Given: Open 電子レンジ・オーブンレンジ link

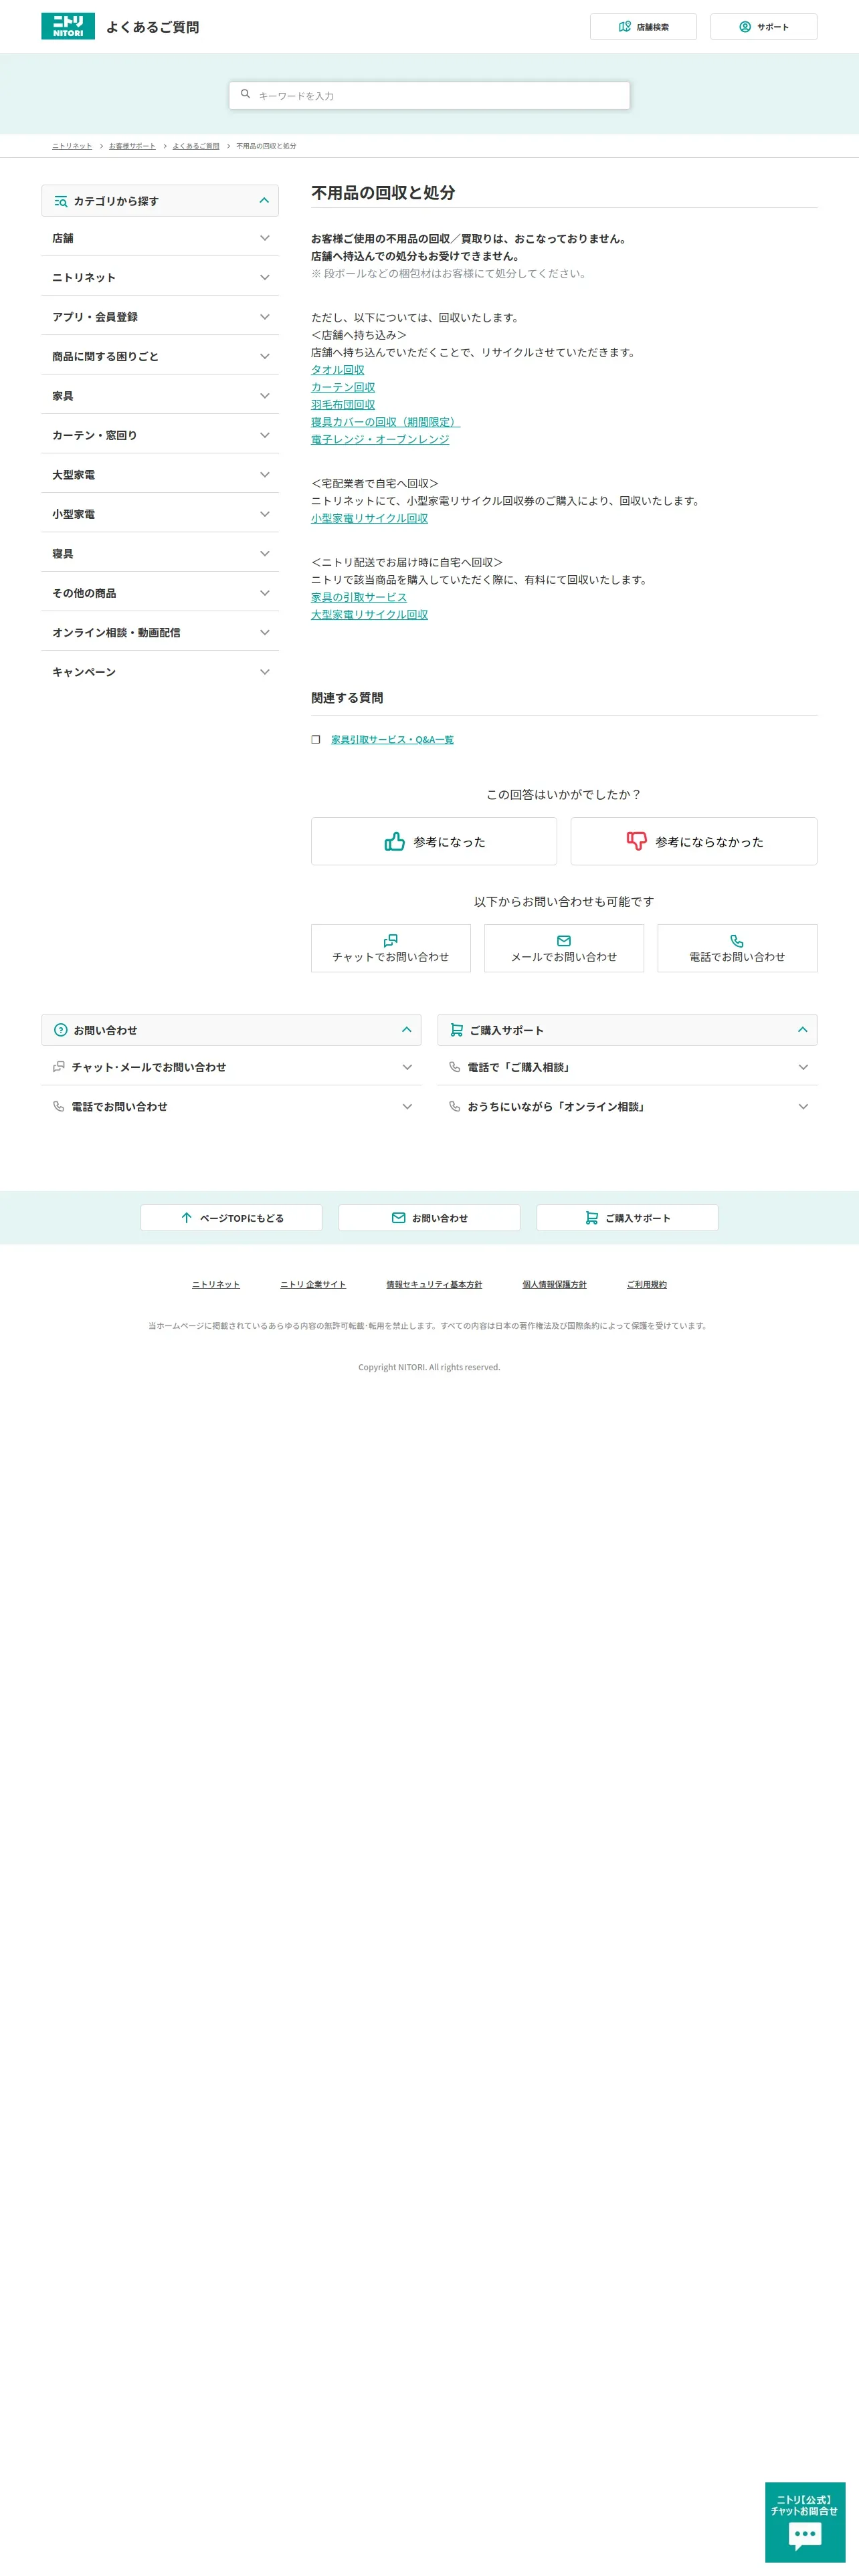Looking at the screenshot, I should click(380, 439).
